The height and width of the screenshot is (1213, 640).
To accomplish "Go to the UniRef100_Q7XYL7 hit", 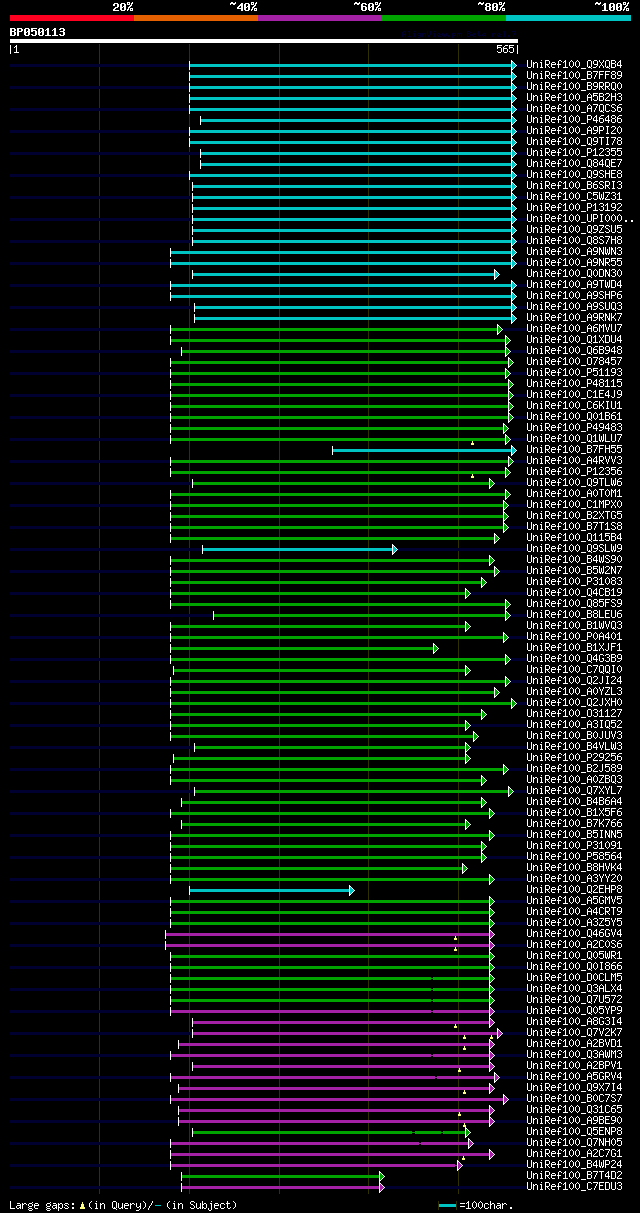I will pyautogui.click(x=574, y=791).
